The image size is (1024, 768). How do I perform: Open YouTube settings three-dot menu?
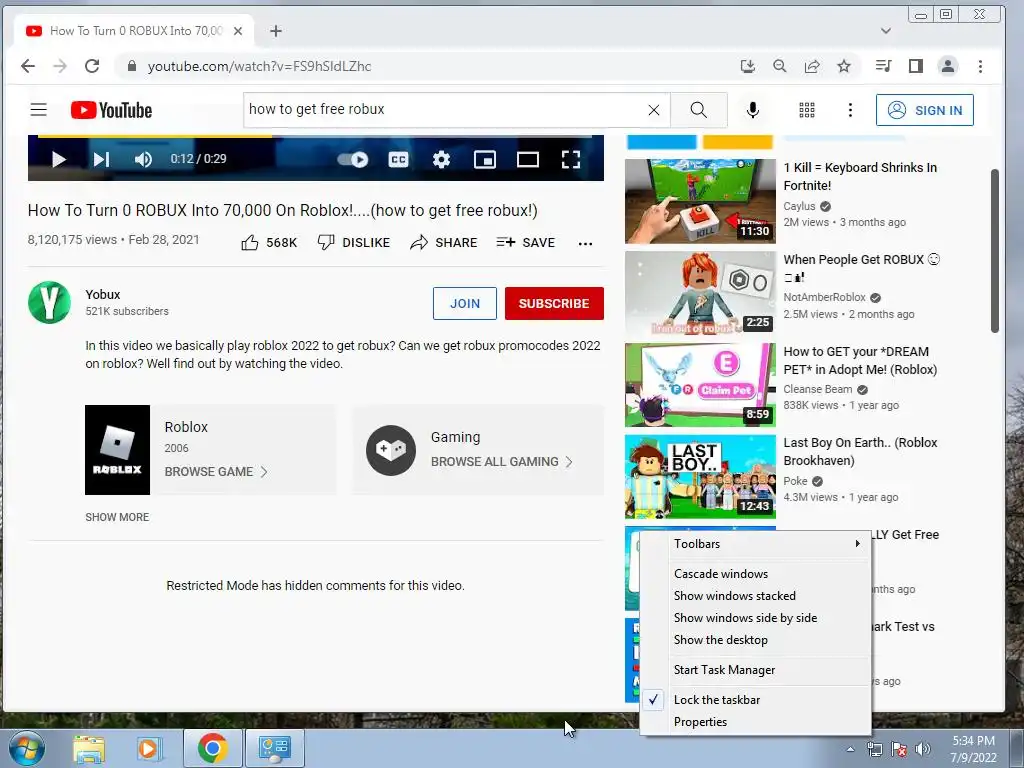coord(850,110)
